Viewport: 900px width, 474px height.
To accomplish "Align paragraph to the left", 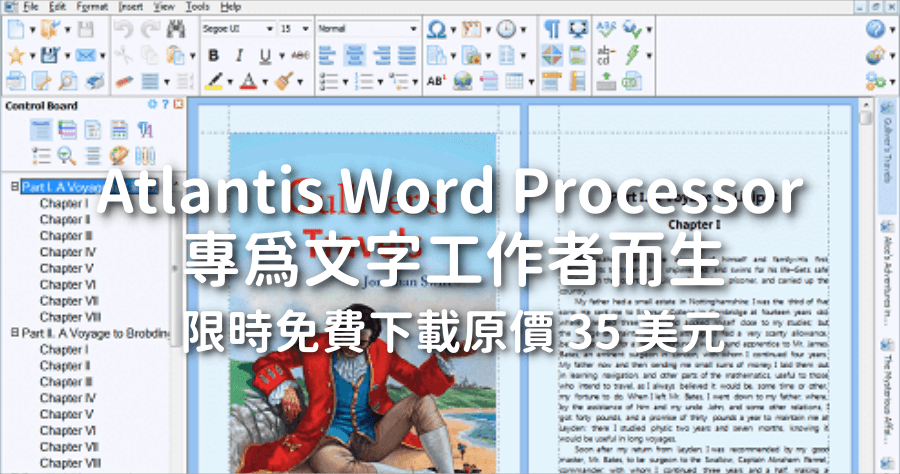I will pos(327,56).
